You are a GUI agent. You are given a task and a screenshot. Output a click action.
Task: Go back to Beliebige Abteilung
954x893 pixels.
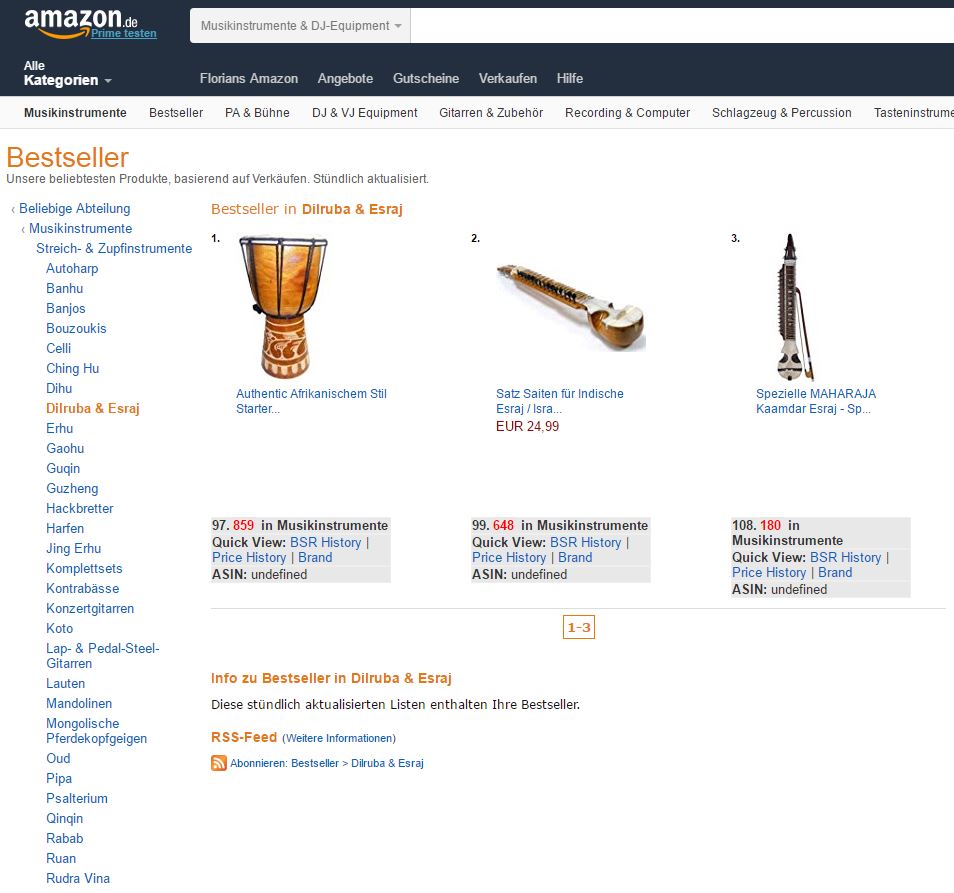[74, 209]
